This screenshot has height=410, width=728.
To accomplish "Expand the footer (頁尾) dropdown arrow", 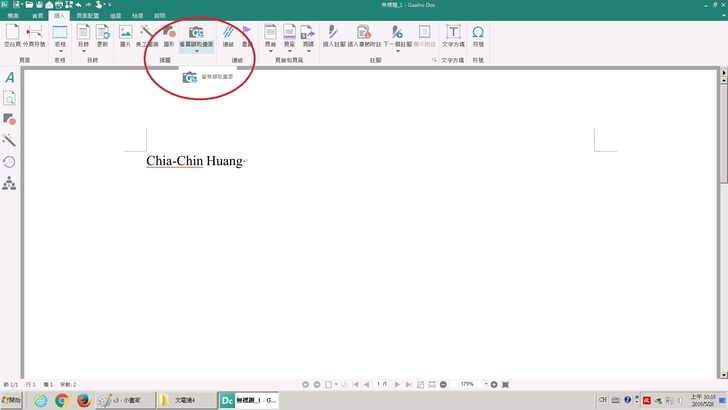I will [290, 51].
